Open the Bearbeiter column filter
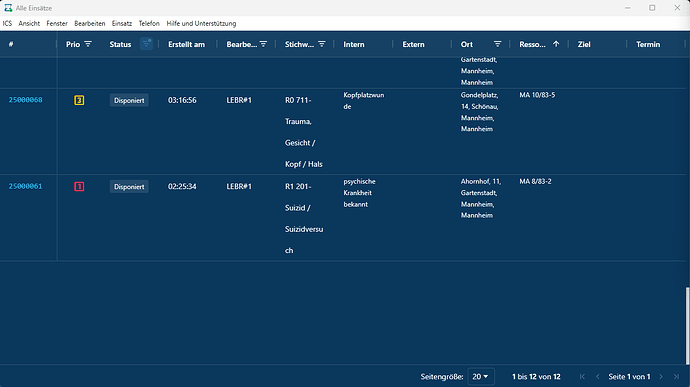 (x=263, y=44)
